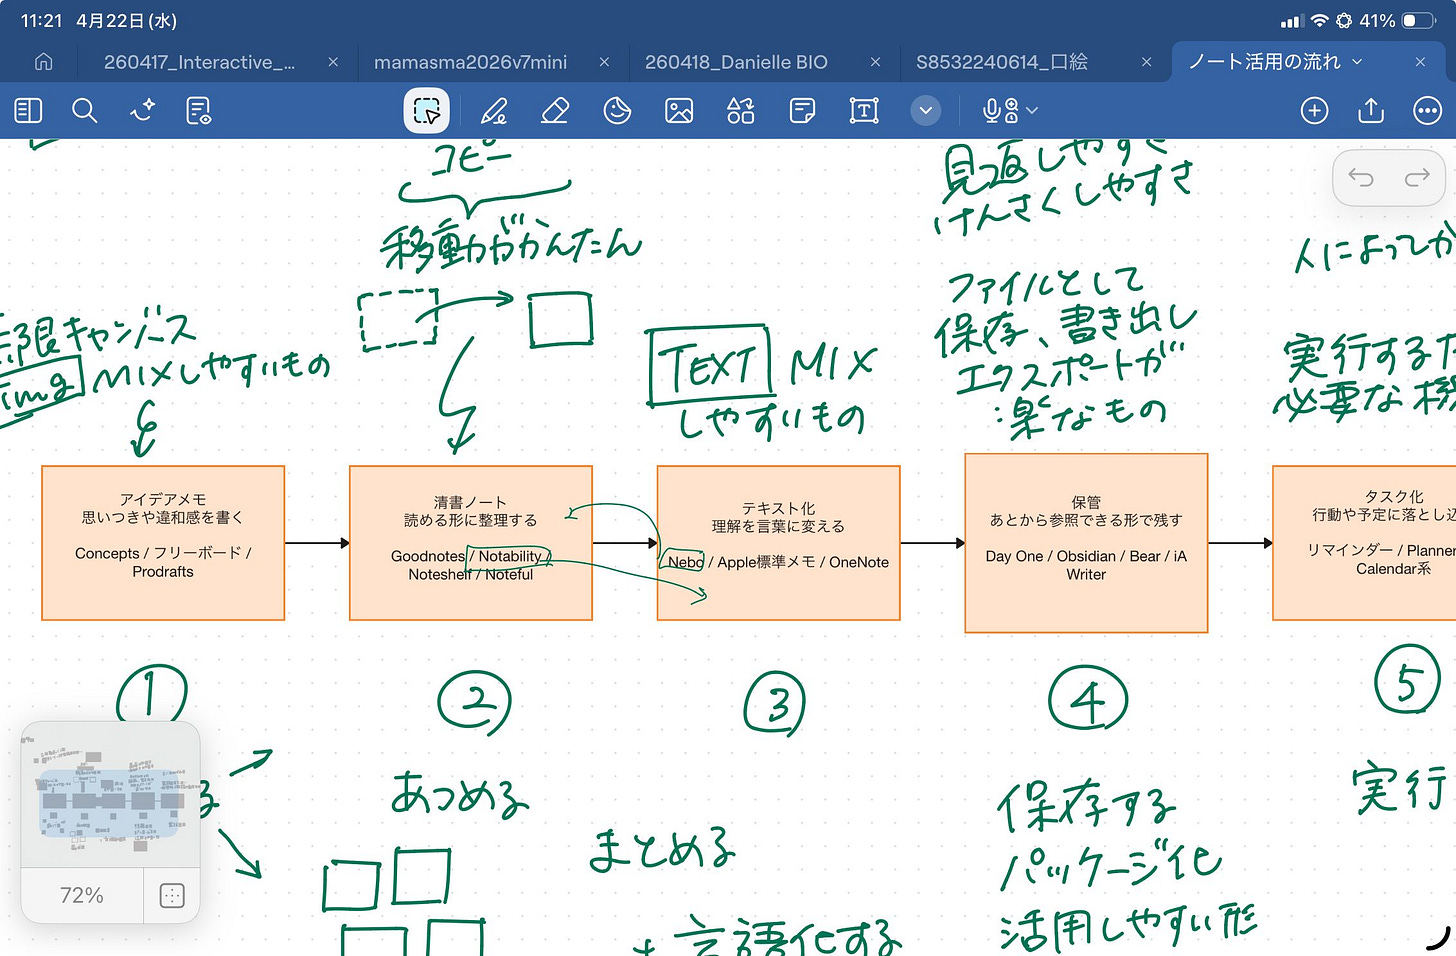Open the more options ellipsis menu
This screenshot has height=956, width=1456.
(x=1427, y=110)
